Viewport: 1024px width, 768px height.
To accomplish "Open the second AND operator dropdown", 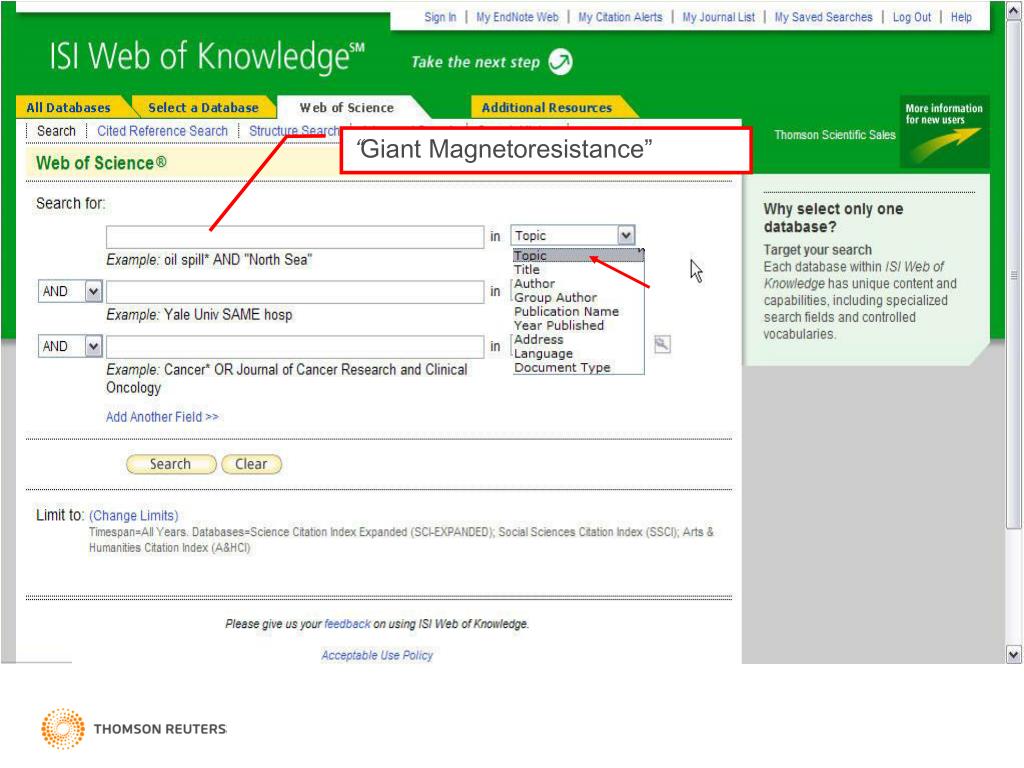I will coord(93,346).
